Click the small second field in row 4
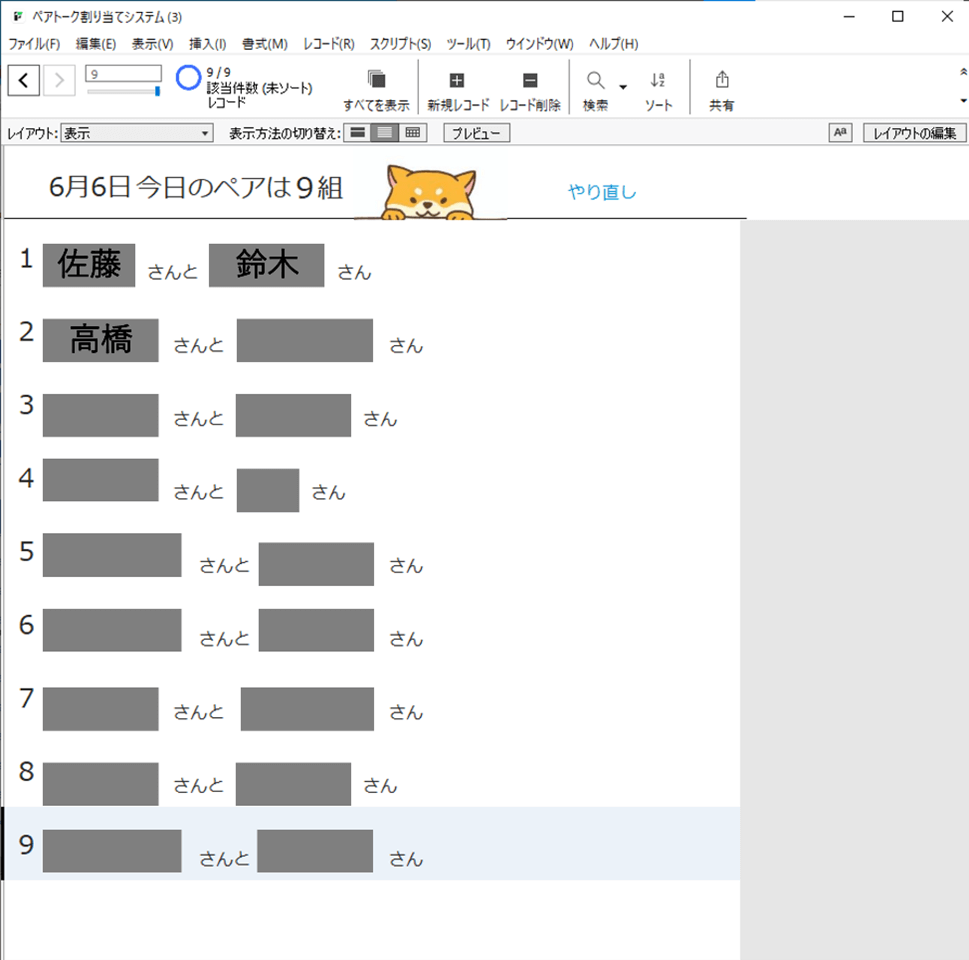Image resolution: width=969 pixels, height=960 pixels. pos(268,490)
